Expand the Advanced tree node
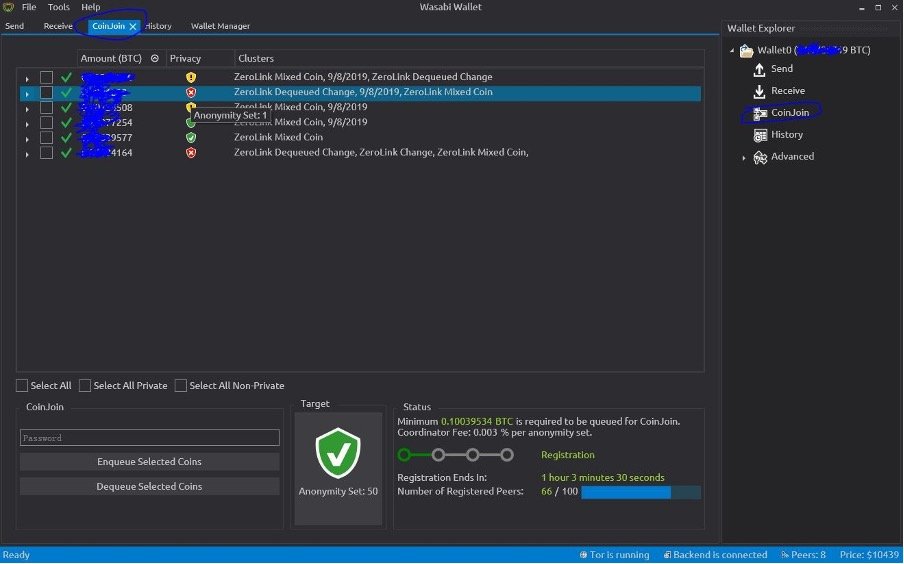Image resolution: width=904 pixels, height=564 pixels. [x=744, y=157]
